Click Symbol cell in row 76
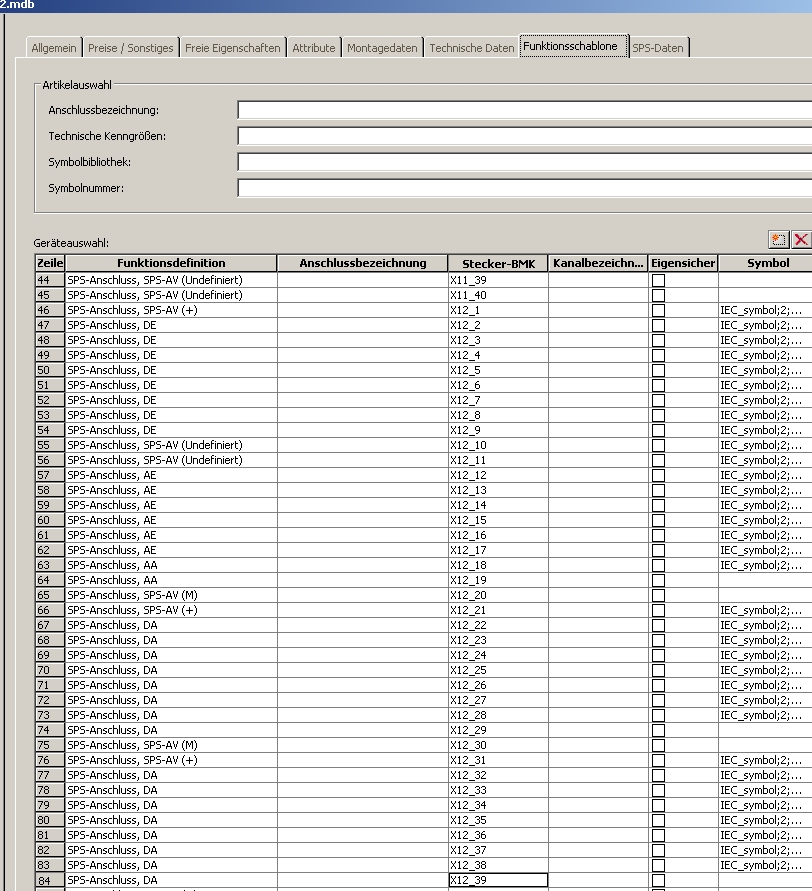 765,760
